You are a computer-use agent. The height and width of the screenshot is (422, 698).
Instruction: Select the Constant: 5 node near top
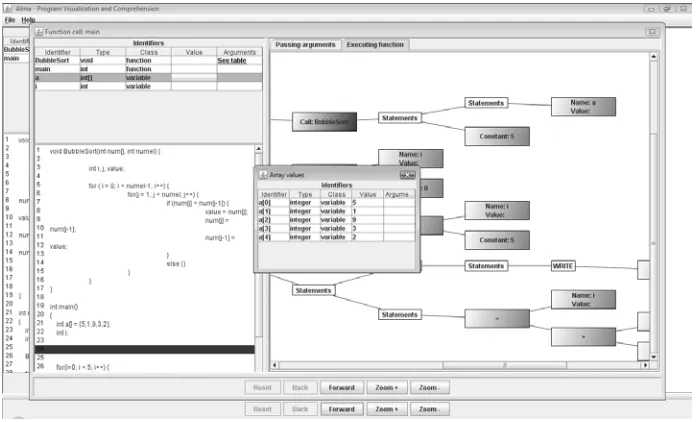(497, 136)
